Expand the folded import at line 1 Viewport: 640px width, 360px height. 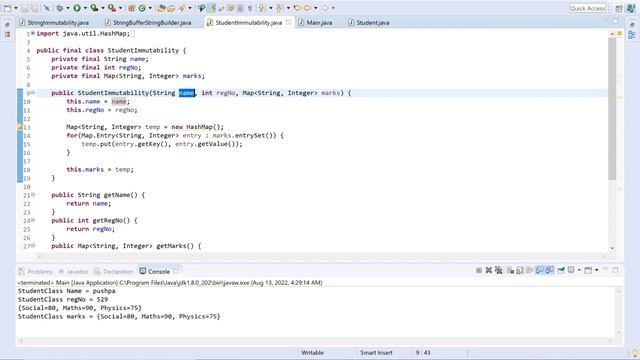click(33, 33)
